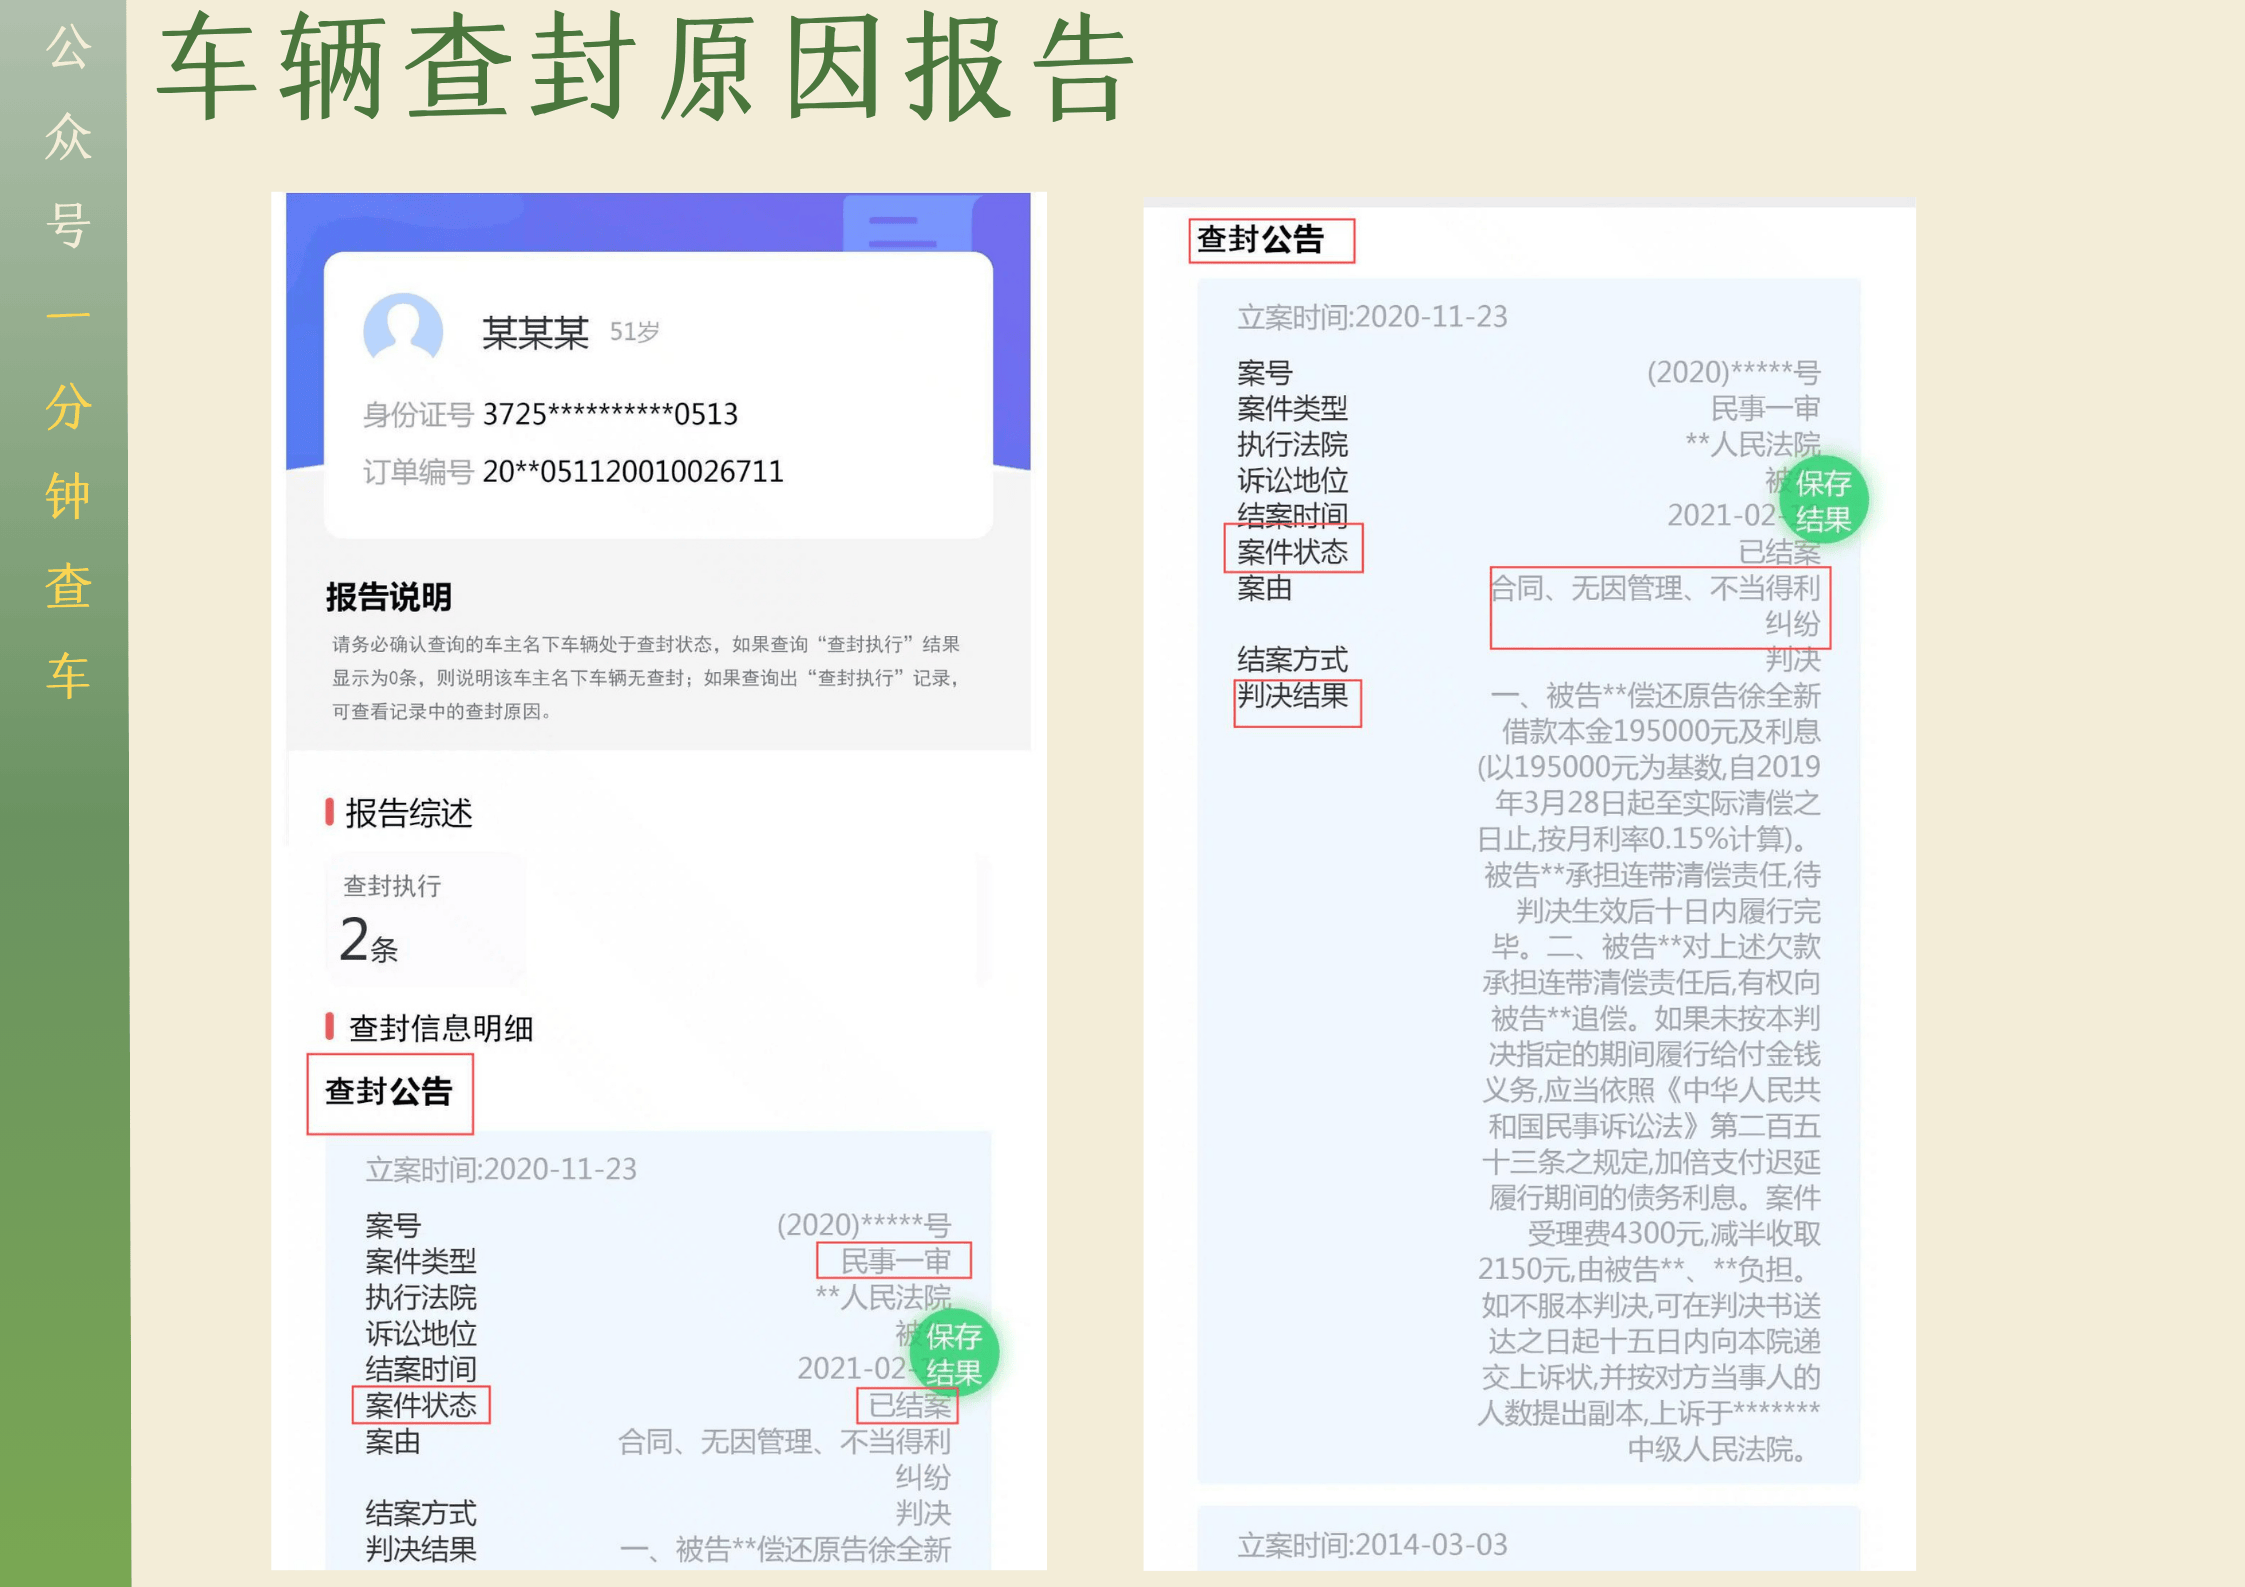The image size is (2245, 1587).
Task: Select the 判决结果 label in right screenshot
Action: coord(1292,695)
